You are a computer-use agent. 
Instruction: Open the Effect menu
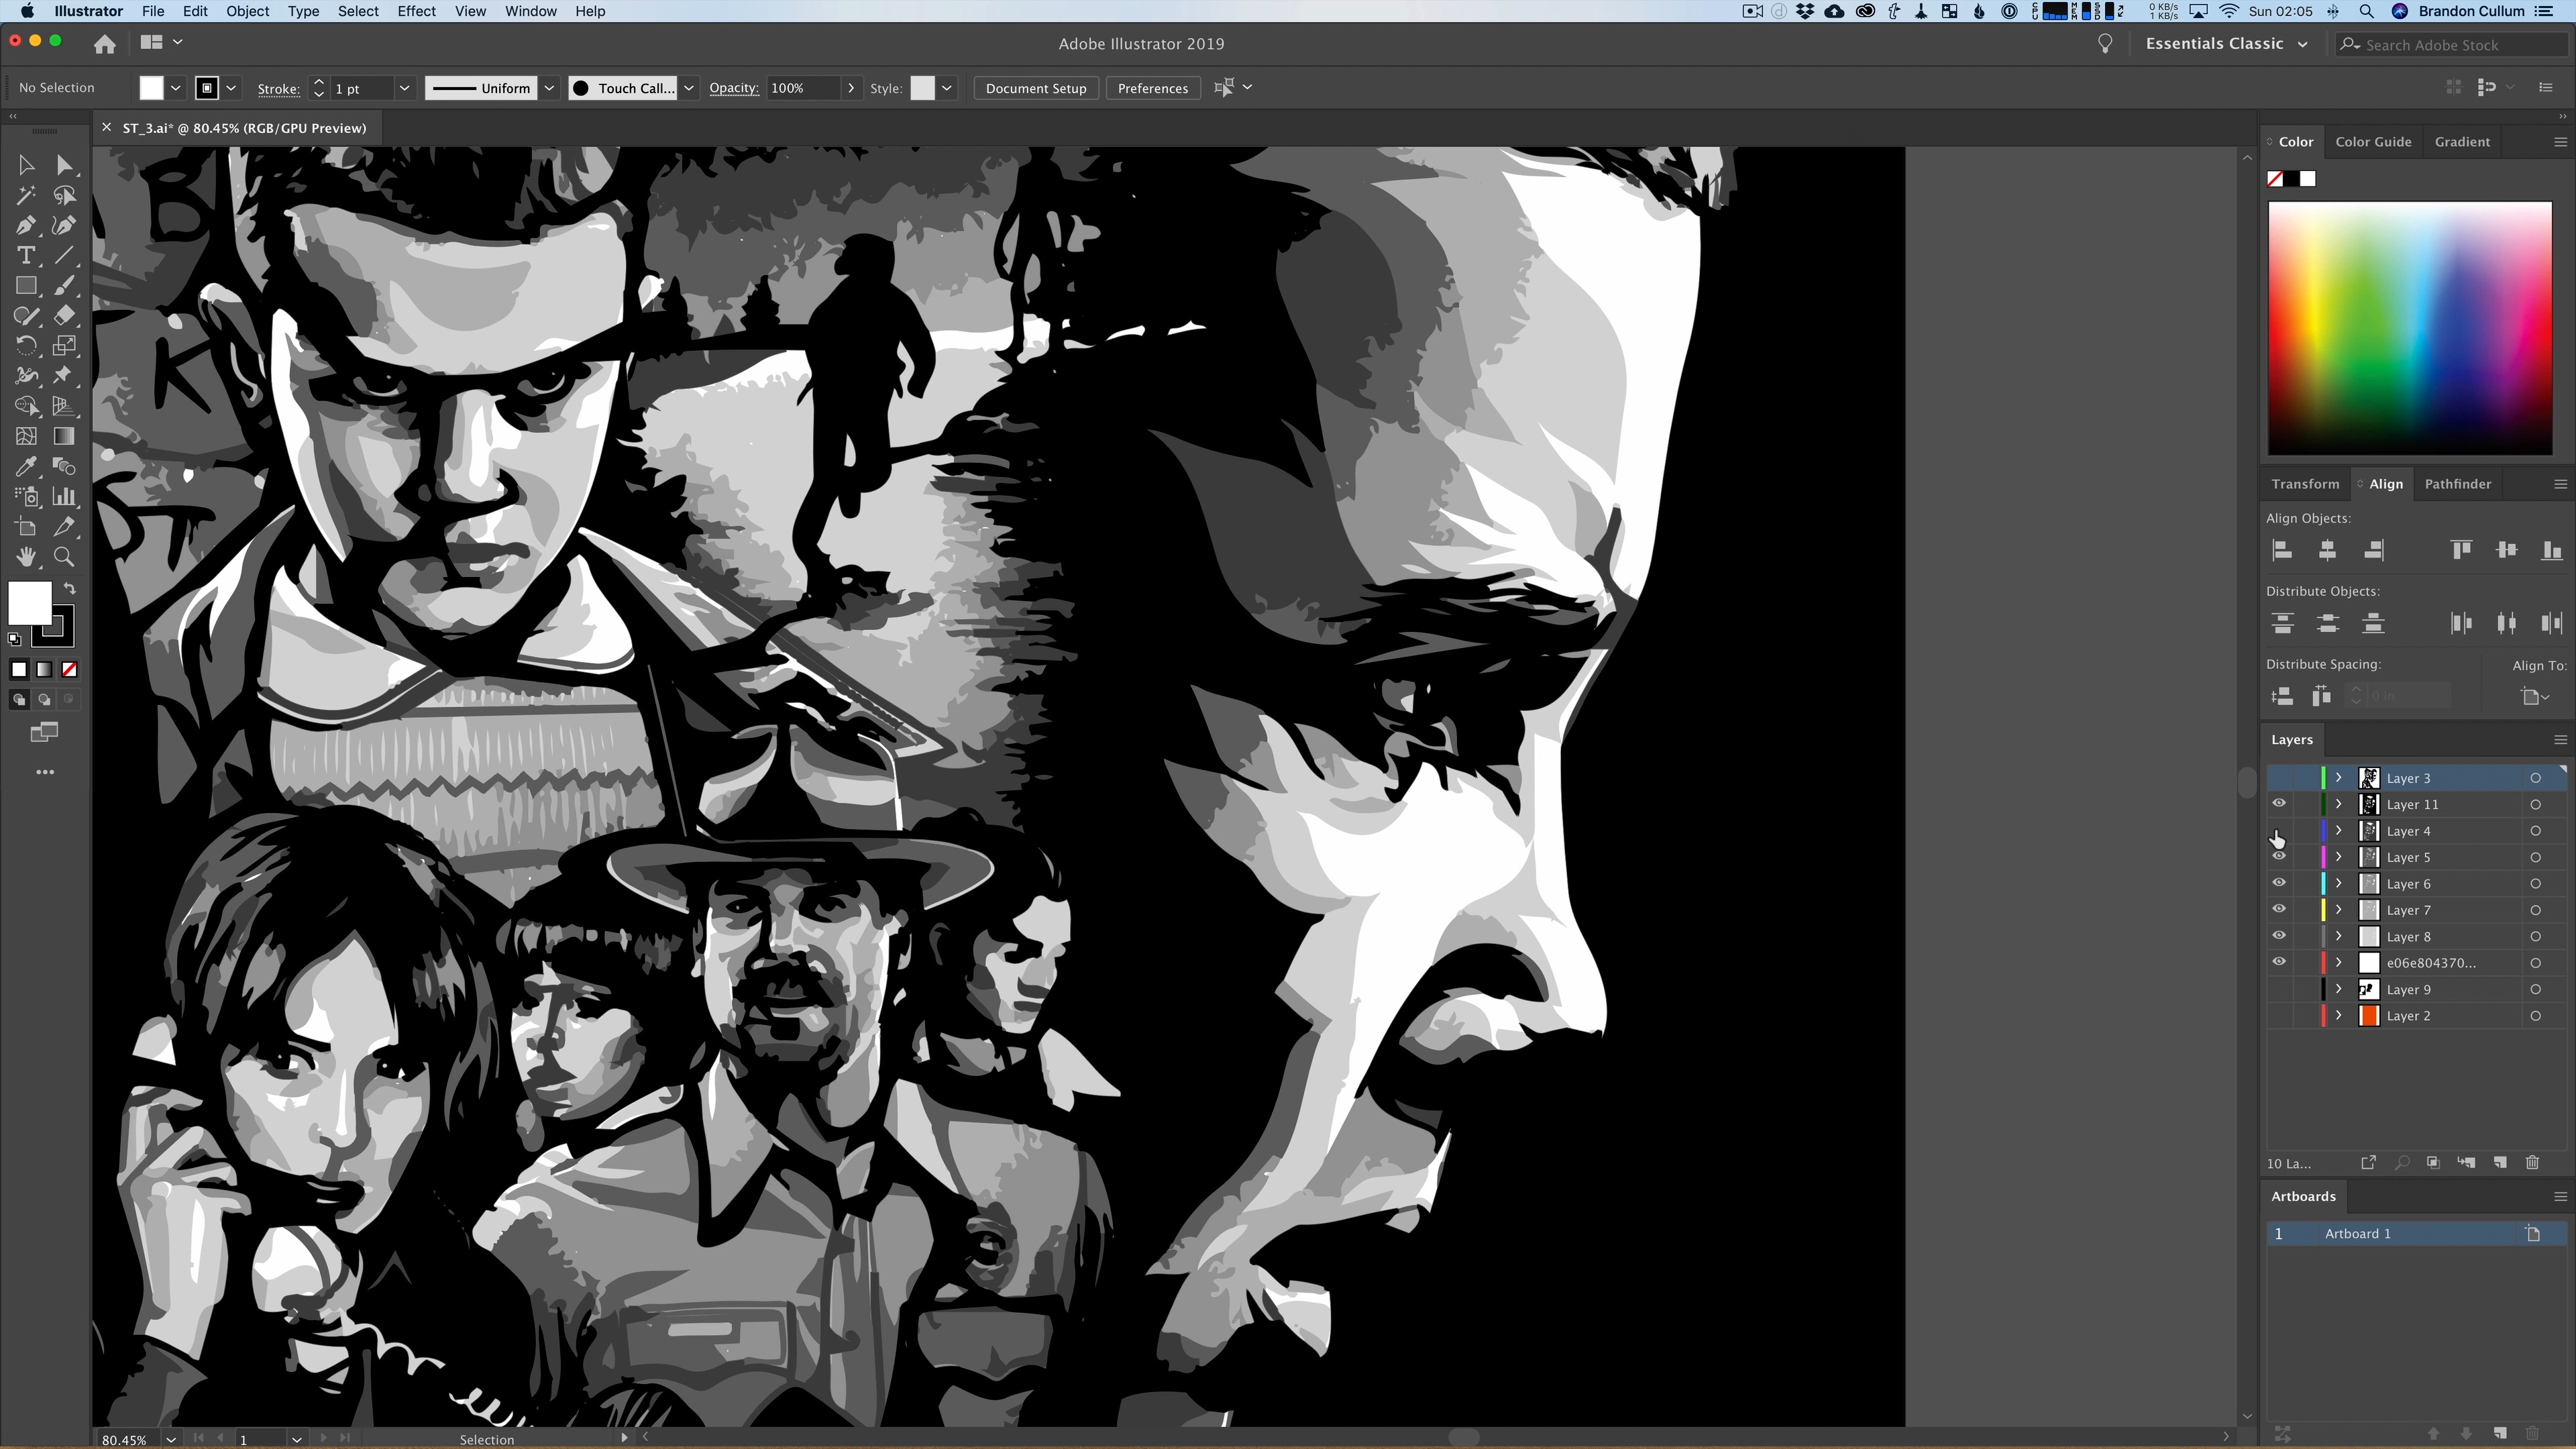pos(416,11)
